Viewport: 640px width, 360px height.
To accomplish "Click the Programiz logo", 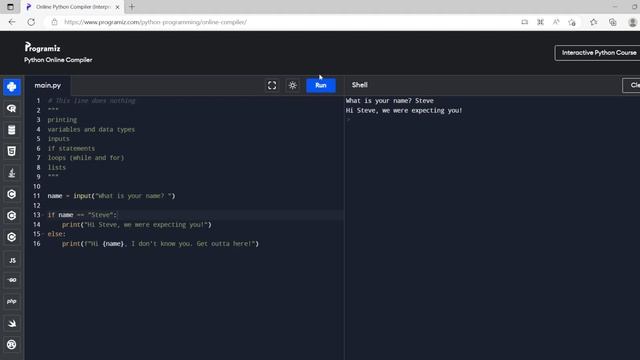I will coord(42,47).
